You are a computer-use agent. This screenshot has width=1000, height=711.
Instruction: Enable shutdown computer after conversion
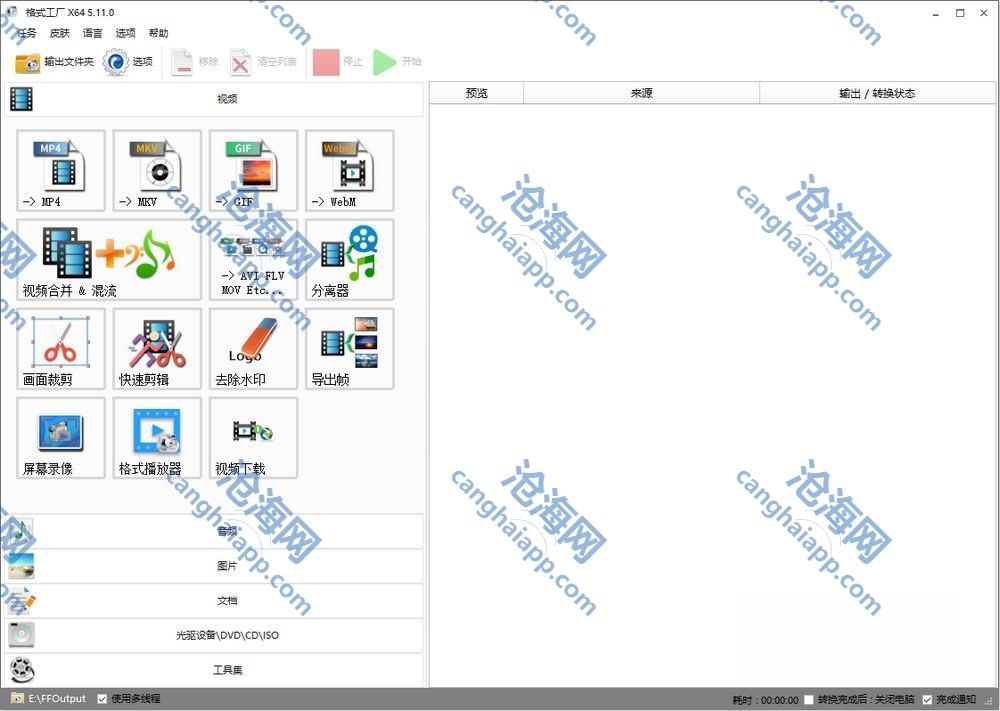pos(808,700)
